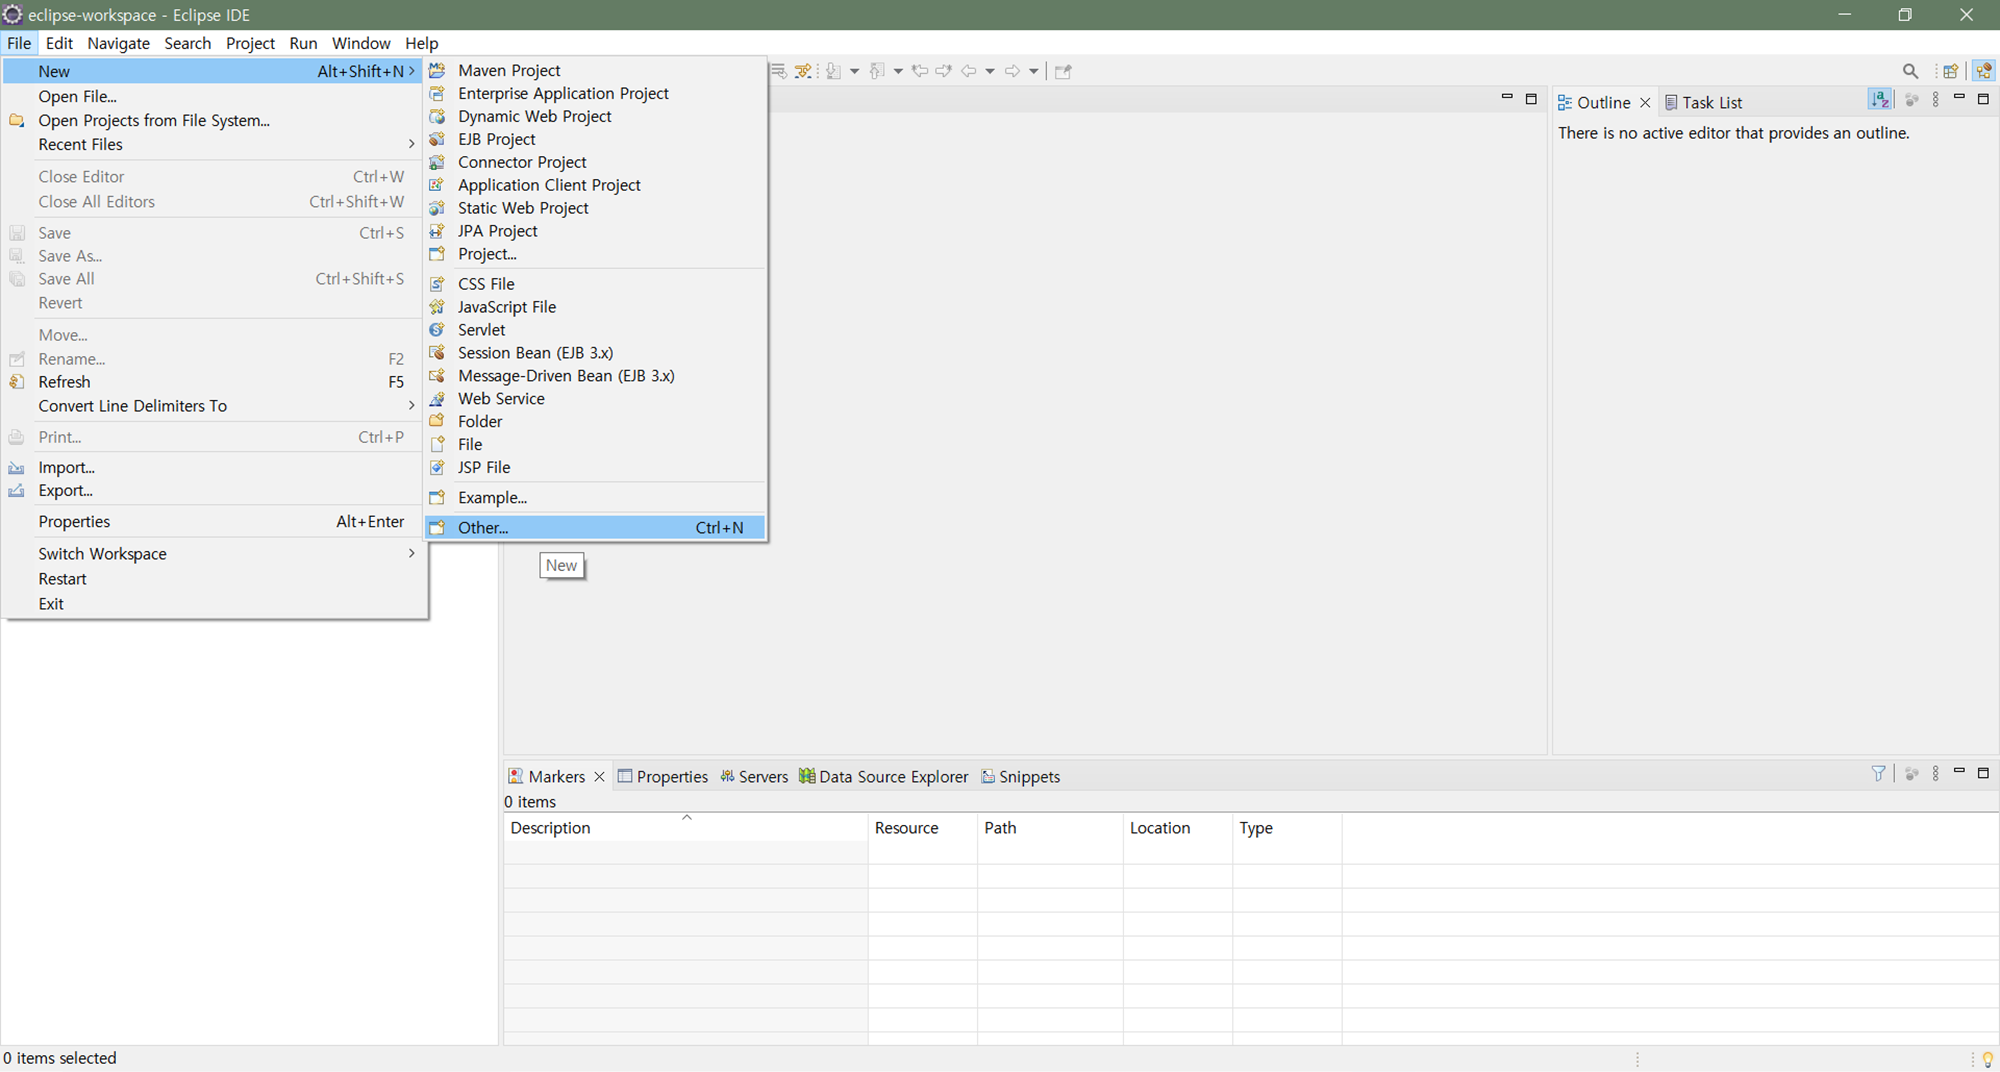
Task: Toggle alphabetical Sort in the Outline view
Action: pyautogui.click(x=1880, y=99)
